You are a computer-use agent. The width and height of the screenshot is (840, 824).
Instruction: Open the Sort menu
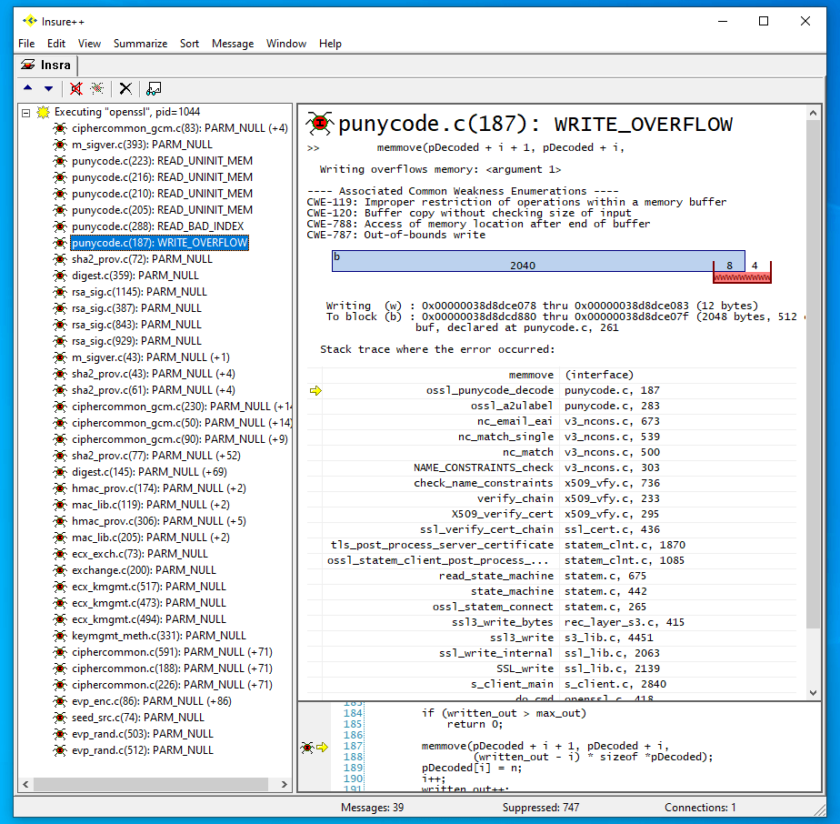(x=188, y=43)
